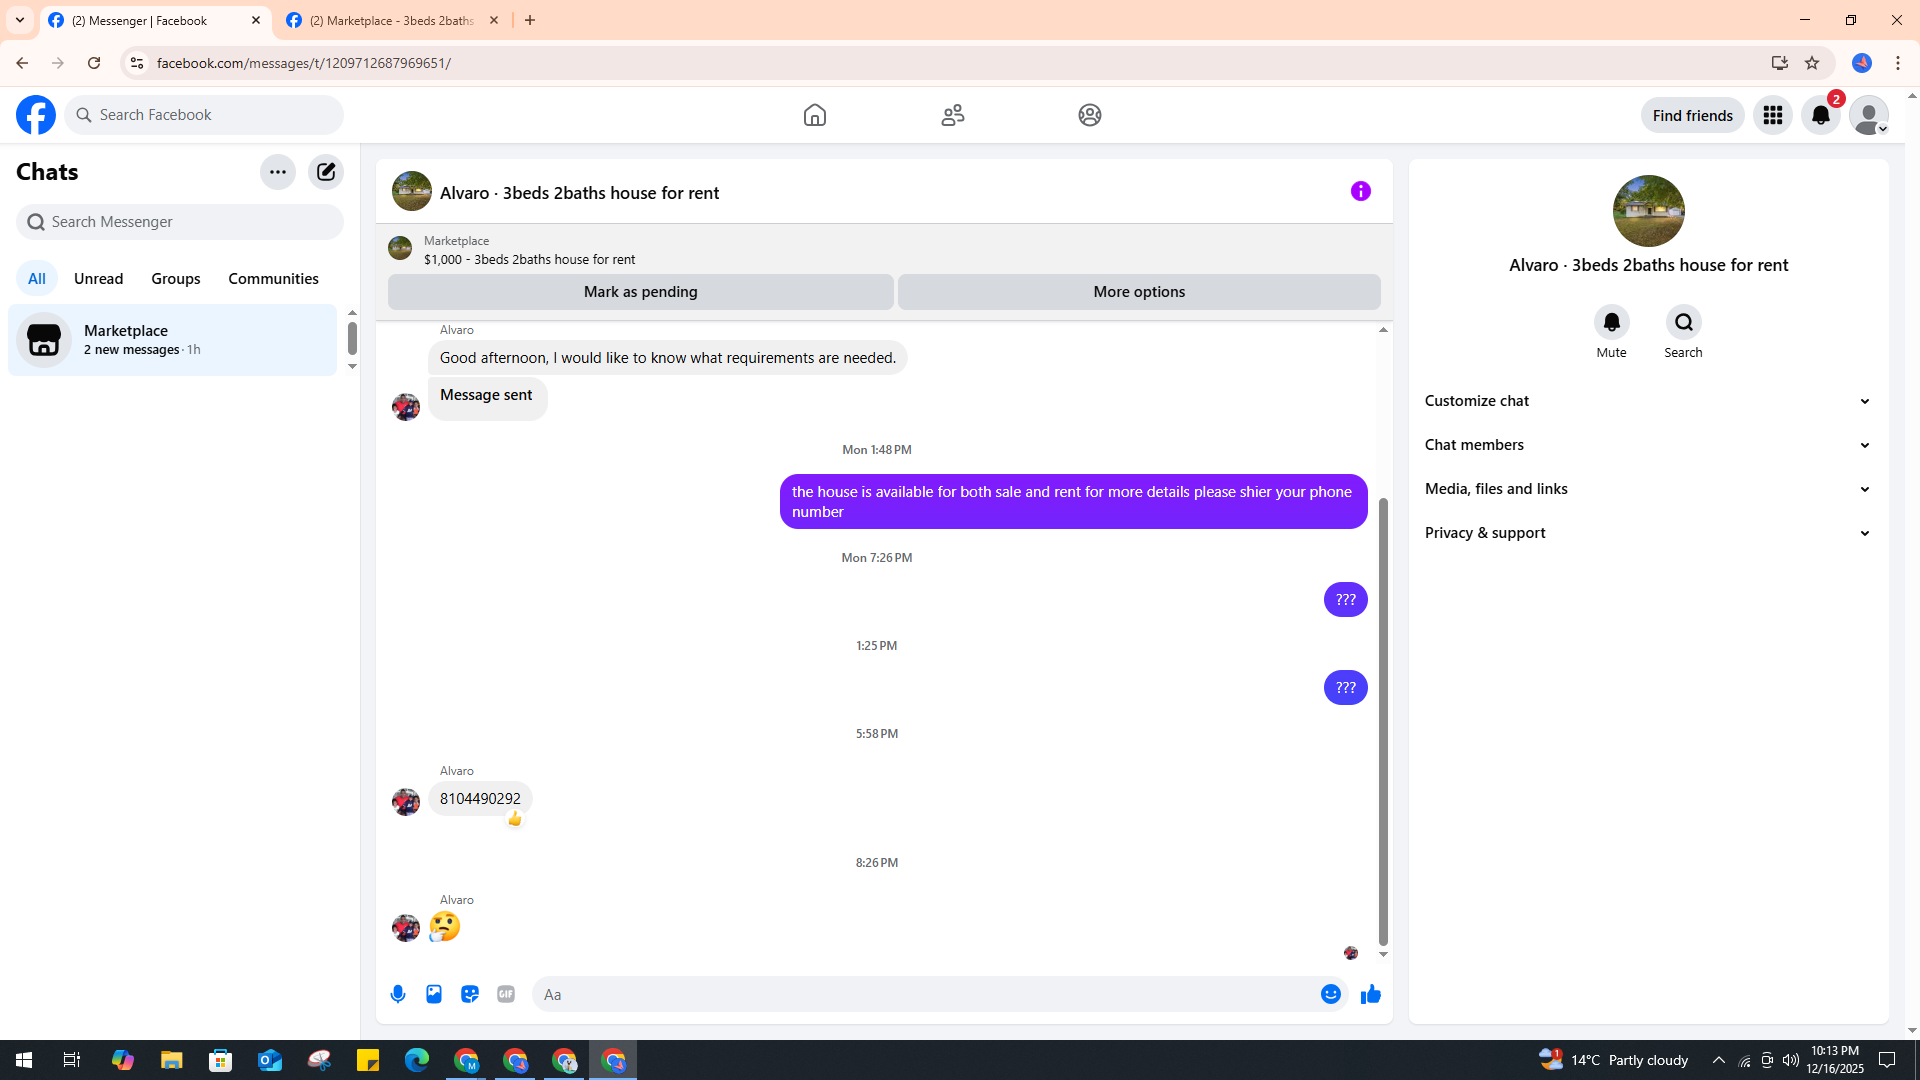The image size is (1920, 1080).
Task: Open the notifications bell
Action: coord(1821,115)
